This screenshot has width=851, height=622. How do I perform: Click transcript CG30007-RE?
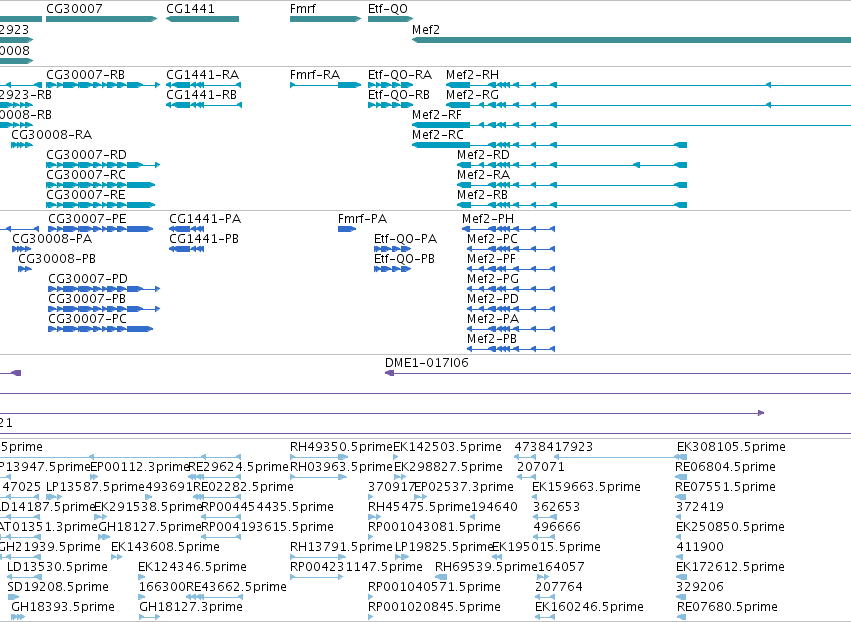click(100, 205)
